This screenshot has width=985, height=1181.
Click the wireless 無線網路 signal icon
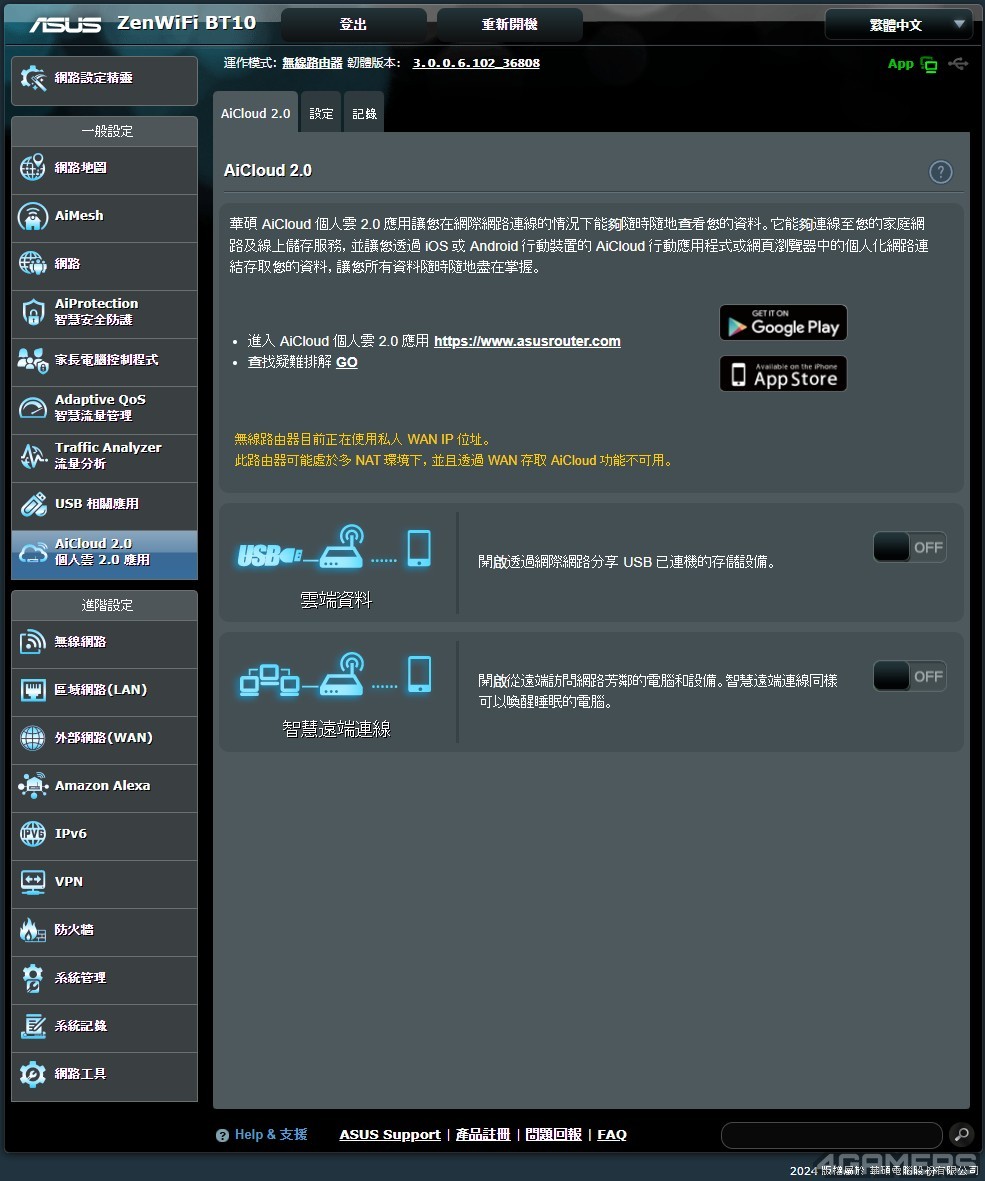[32, 642]
